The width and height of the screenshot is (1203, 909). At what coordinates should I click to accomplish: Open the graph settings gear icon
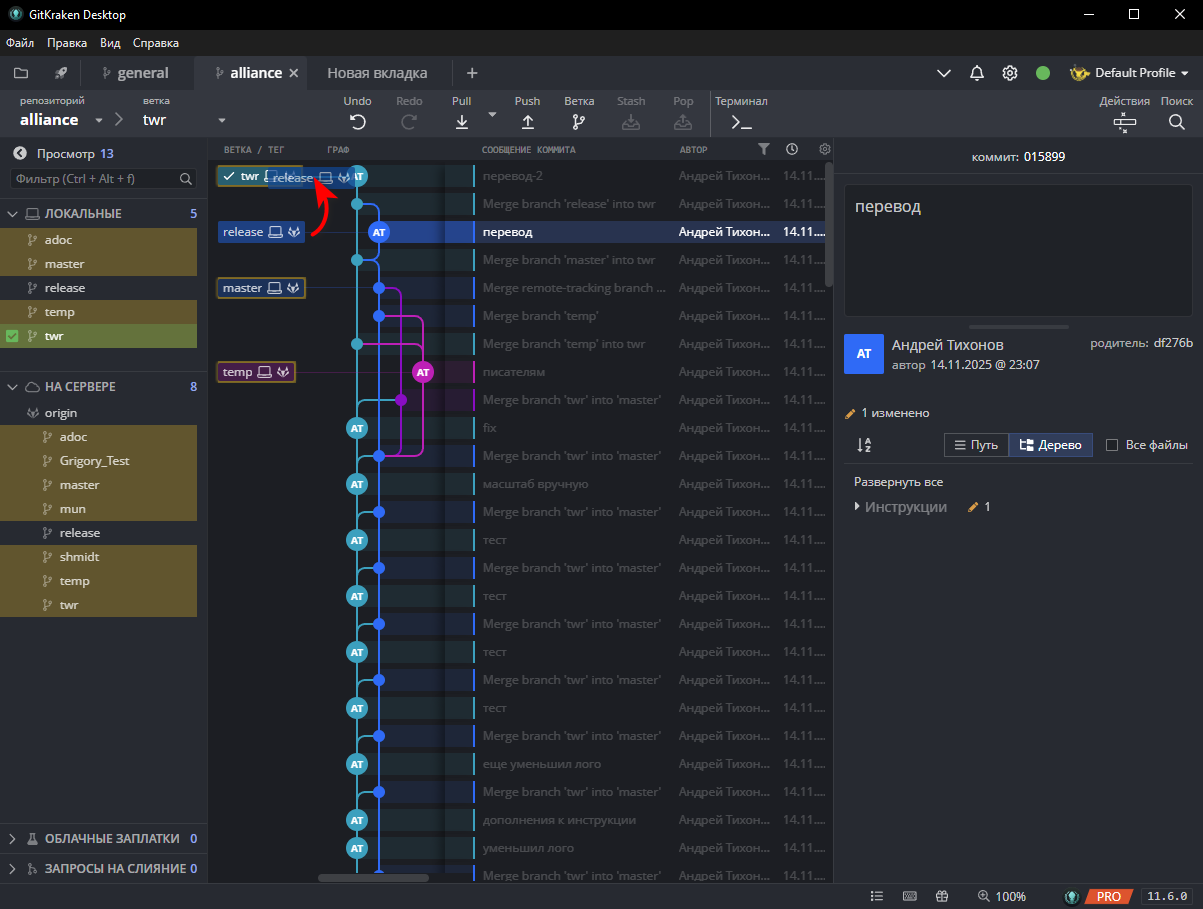coord(824,148)
